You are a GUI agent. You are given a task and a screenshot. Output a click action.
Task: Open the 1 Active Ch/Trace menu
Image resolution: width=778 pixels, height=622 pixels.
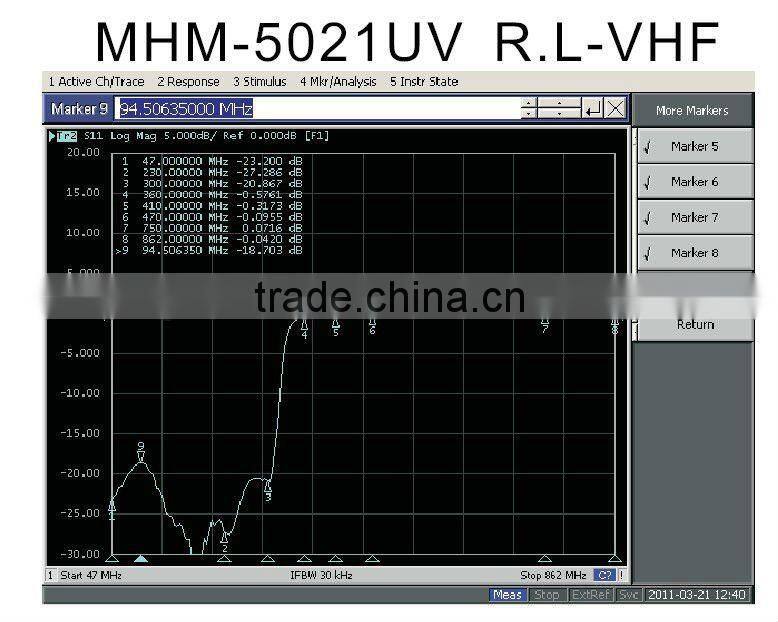coord(96,81)
